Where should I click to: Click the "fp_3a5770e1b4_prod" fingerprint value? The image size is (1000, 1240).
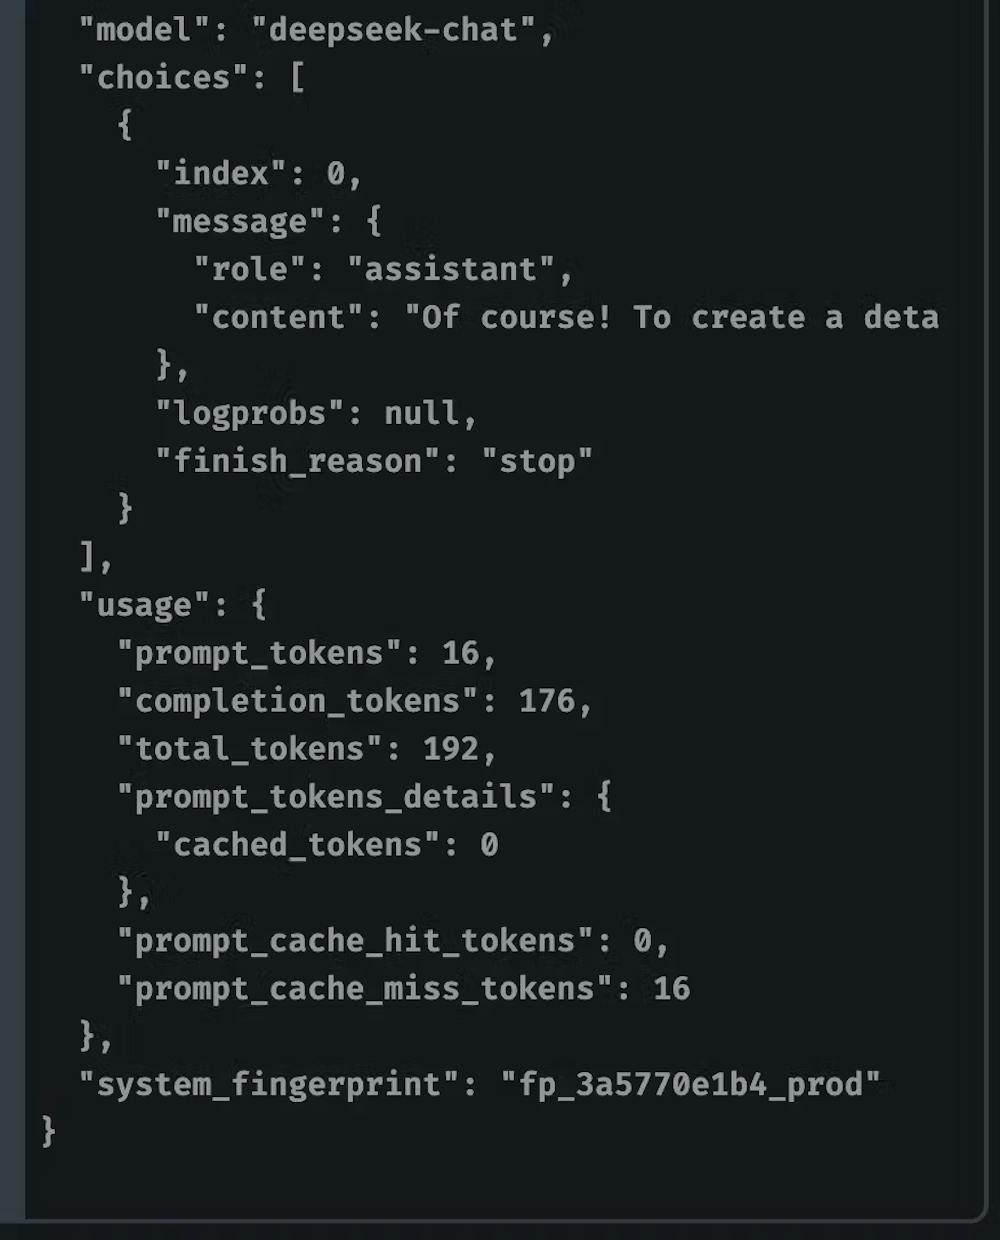pos(690,1086)
